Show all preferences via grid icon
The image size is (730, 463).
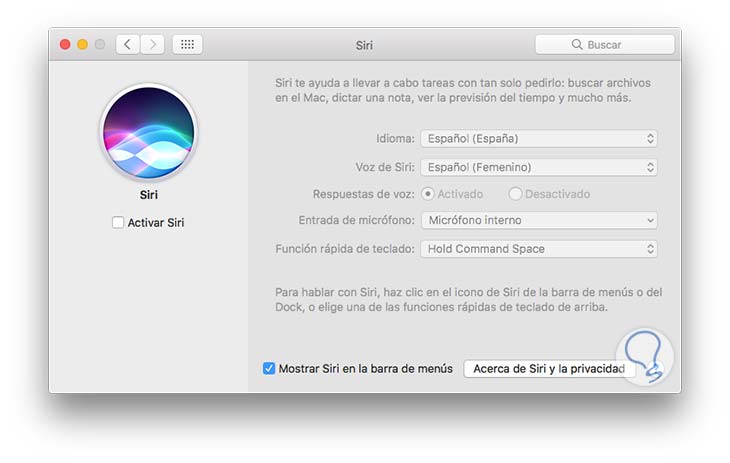pyautogui.click(x=187, y=45)
